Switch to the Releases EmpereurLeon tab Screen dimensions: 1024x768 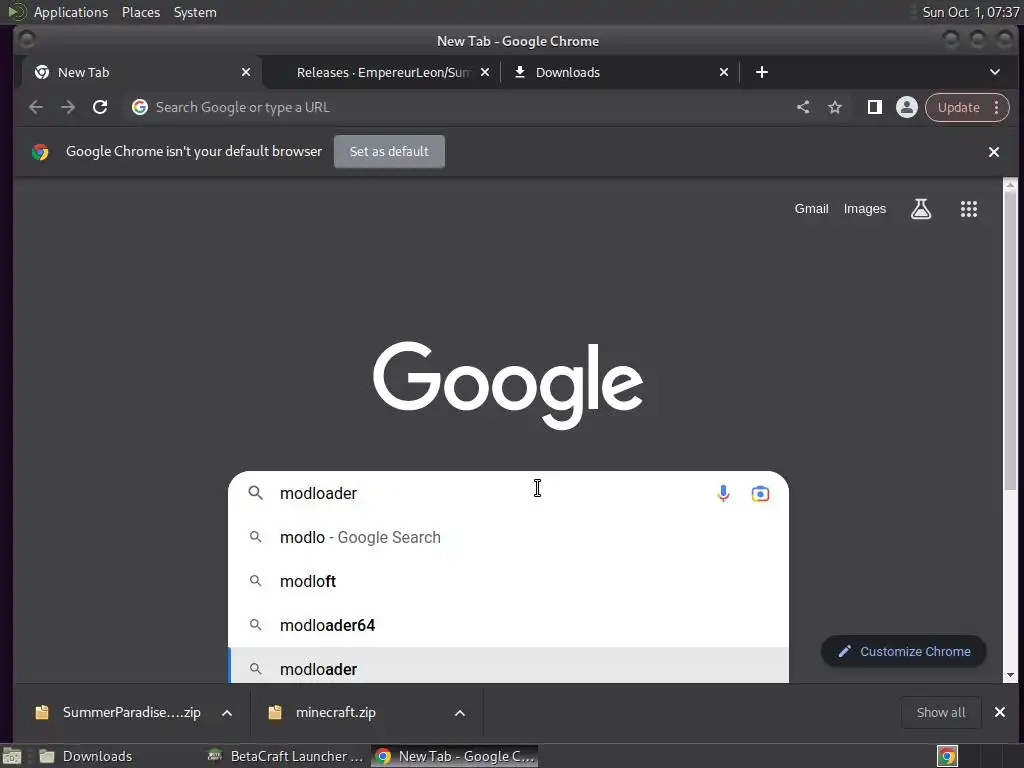(x=383, y=72)
